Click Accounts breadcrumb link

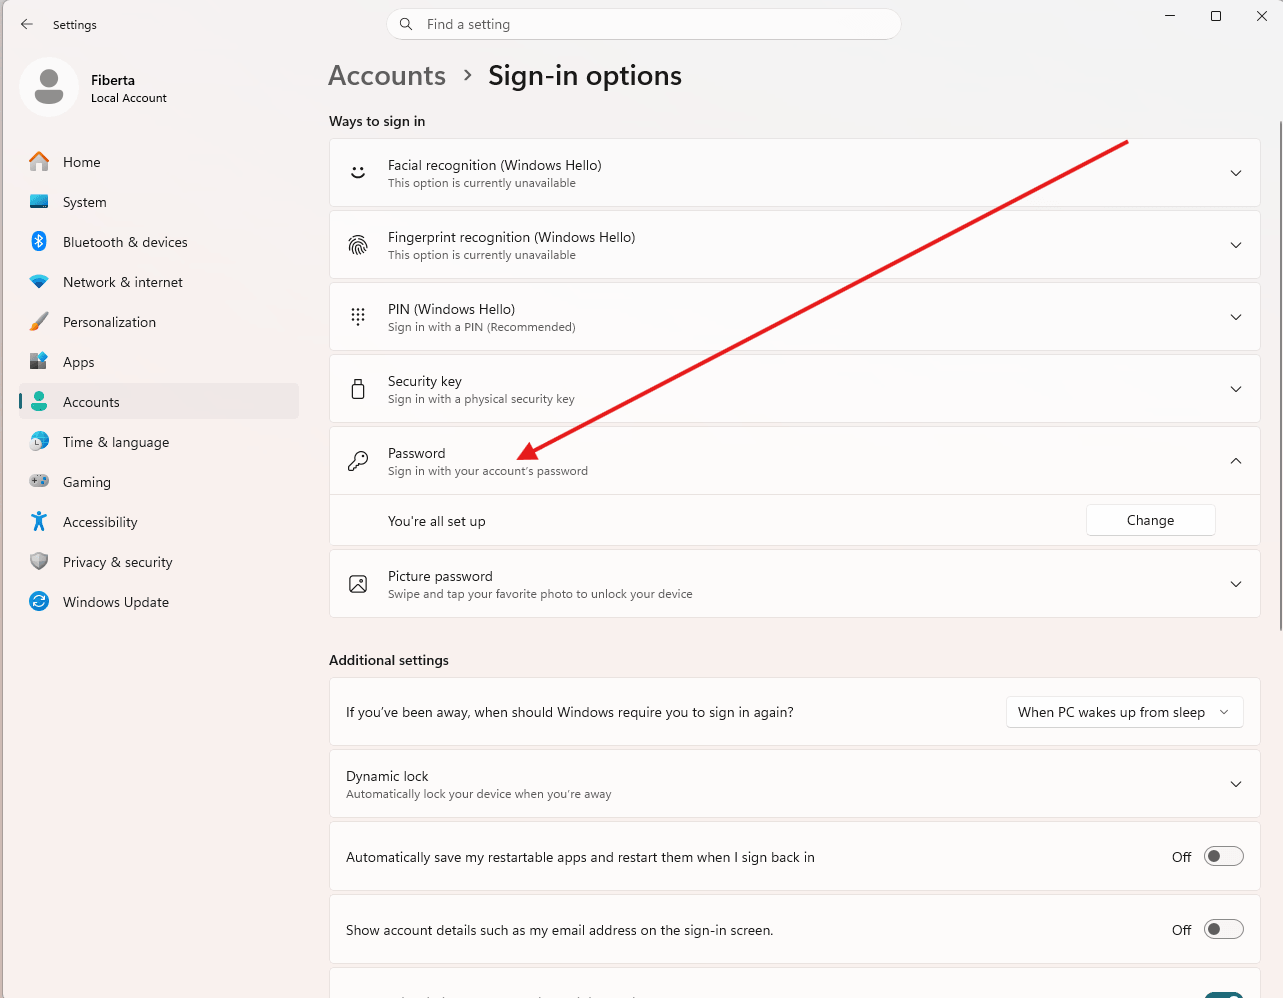387,76
